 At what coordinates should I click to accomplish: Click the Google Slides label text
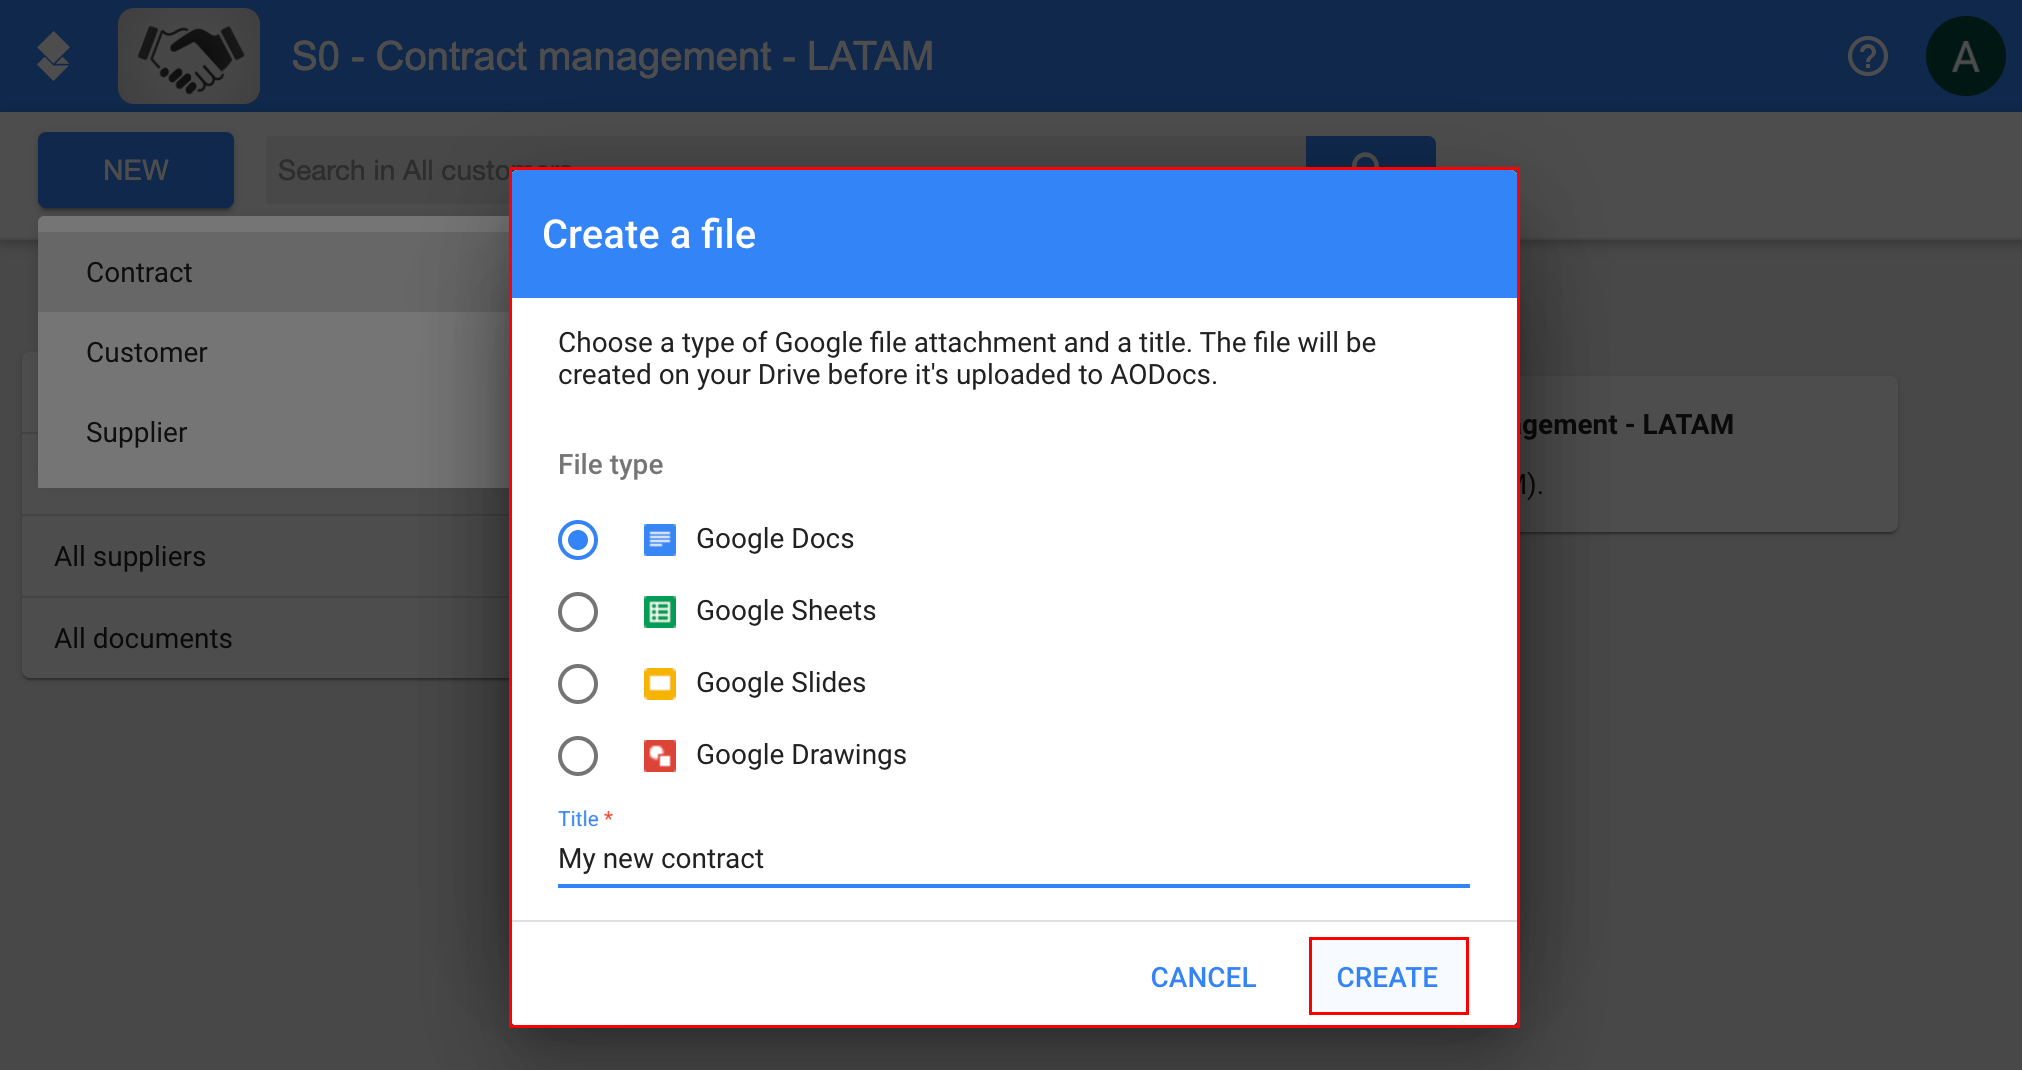[781, 683]
